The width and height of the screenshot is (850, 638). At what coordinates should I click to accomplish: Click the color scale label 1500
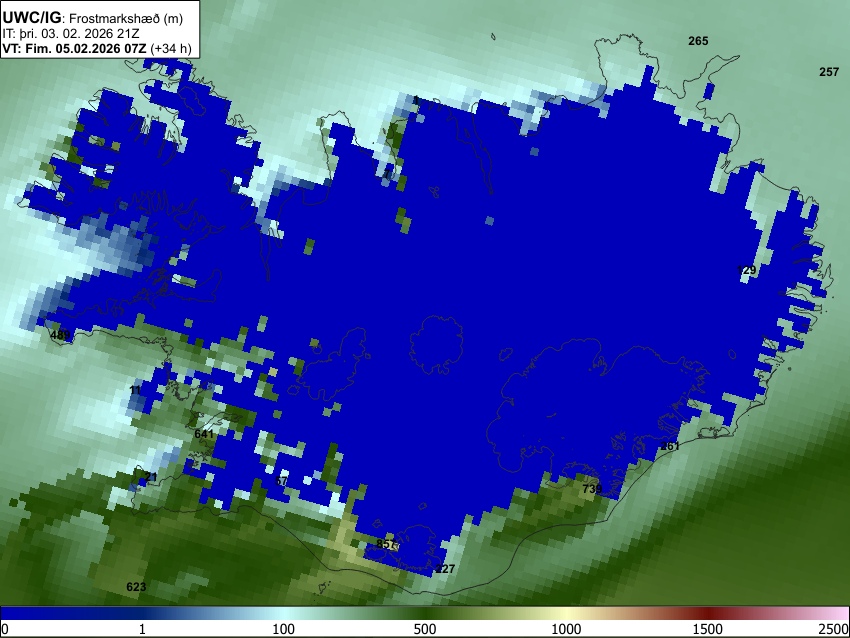(708, 629)
